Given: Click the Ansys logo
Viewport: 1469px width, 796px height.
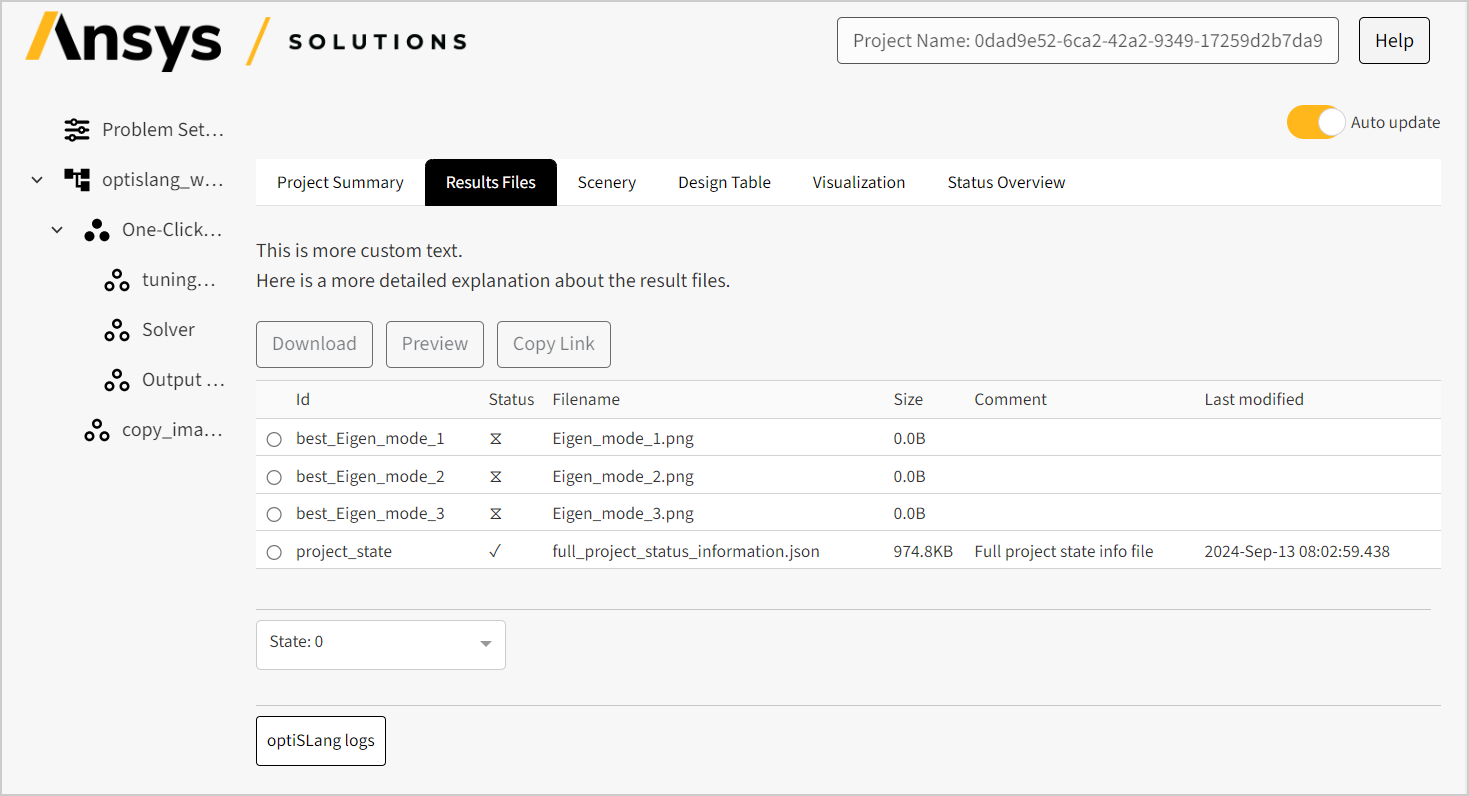Looking at the screenshot, I should (x=123, y=41).
